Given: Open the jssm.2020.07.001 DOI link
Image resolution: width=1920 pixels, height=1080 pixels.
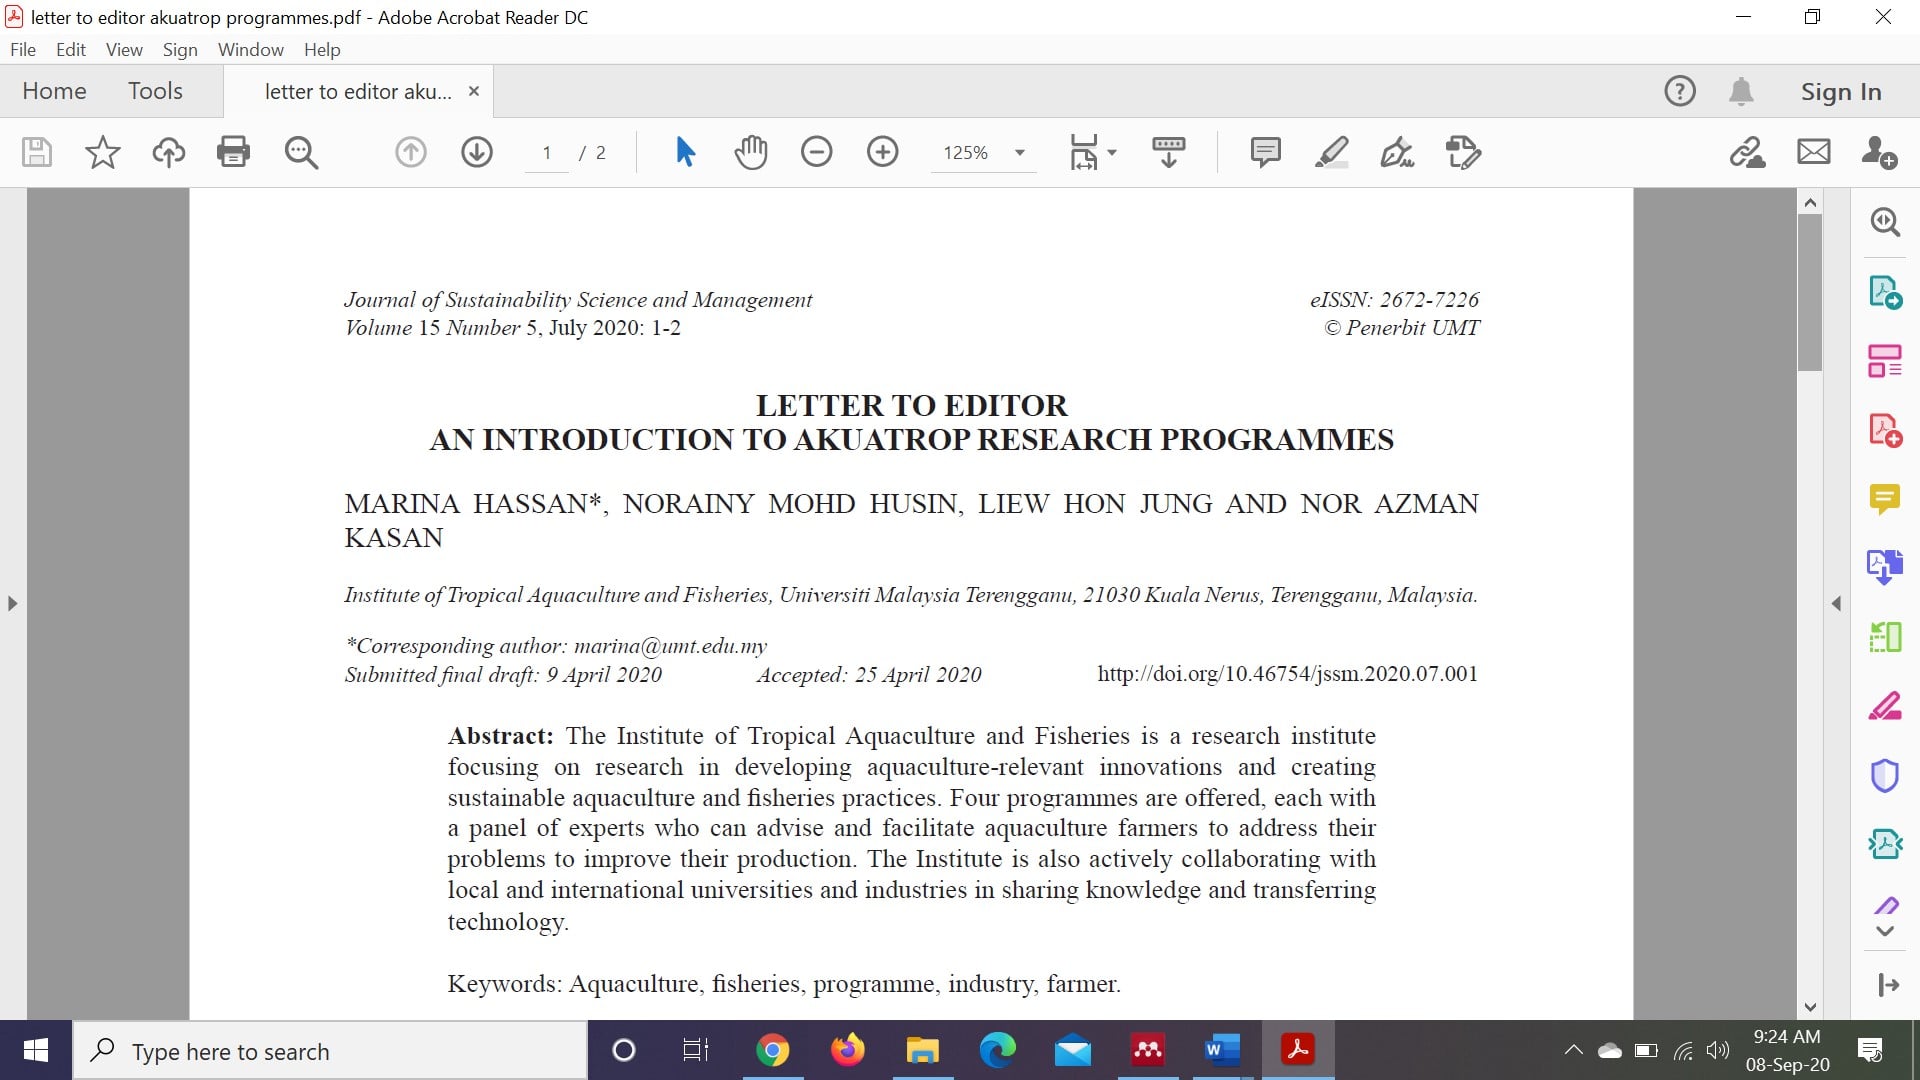Looking at the screenshot, I should [1287, 674].
